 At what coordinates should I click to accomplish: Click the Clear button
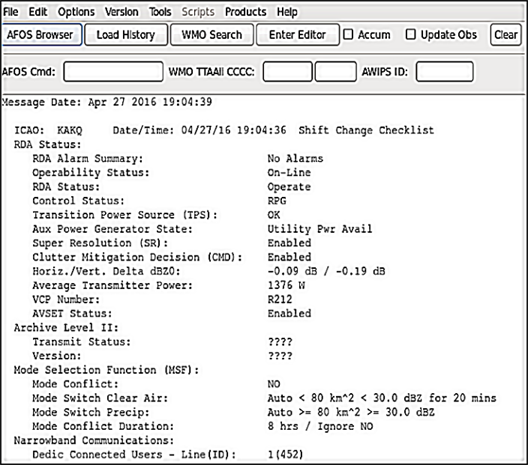coord(506,35)
